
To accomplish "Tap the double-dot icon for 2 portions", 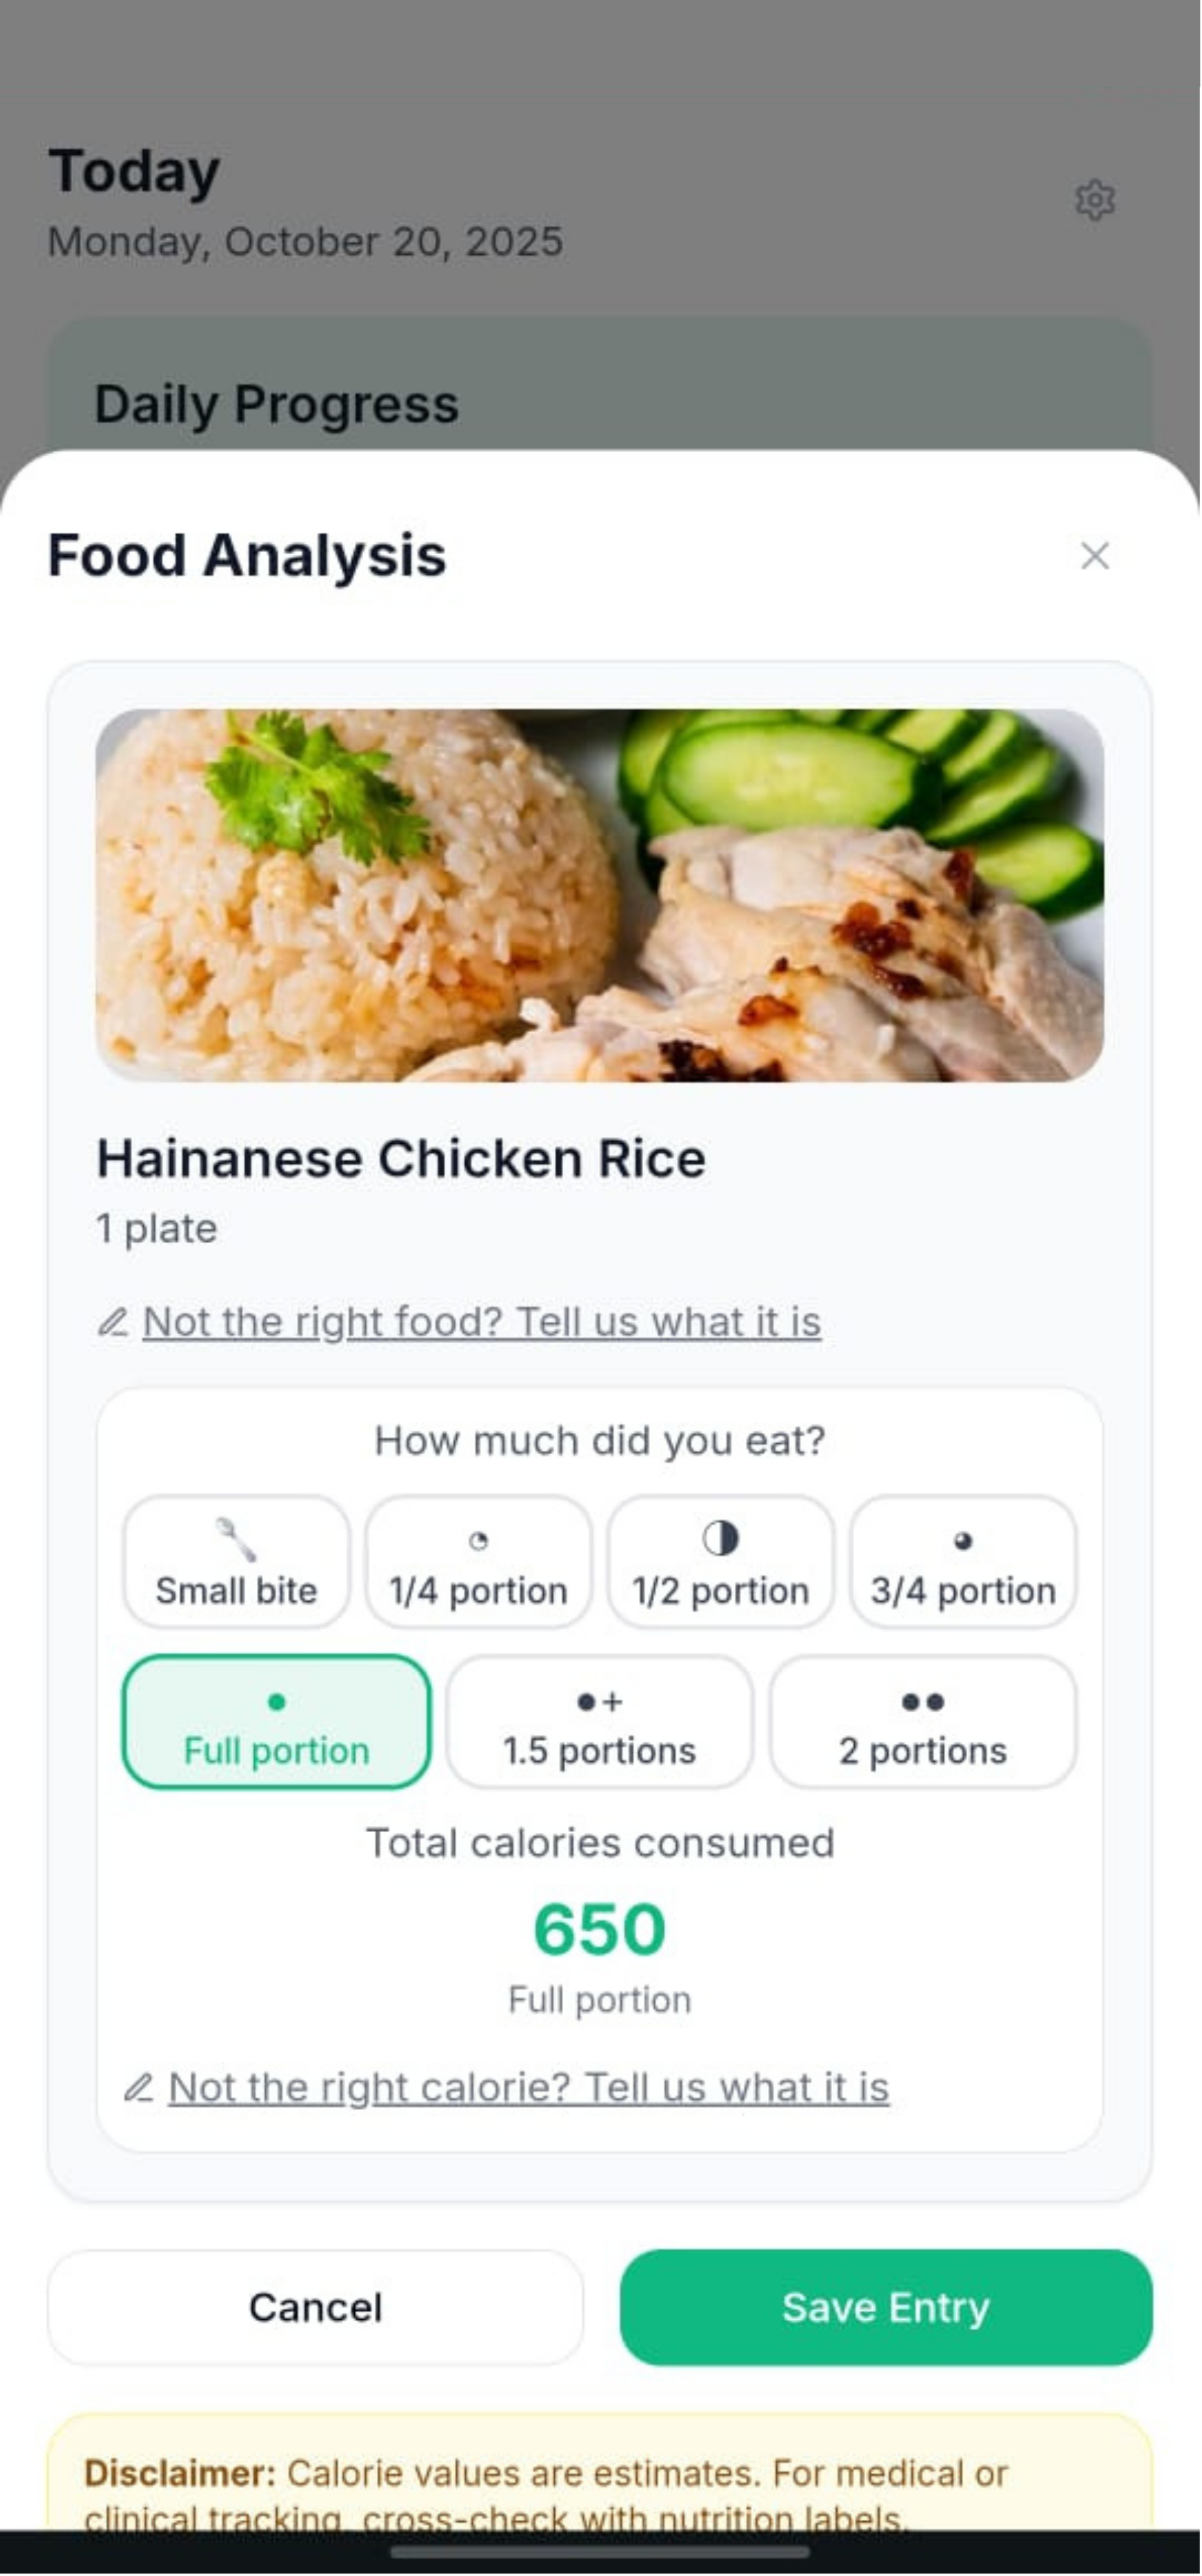I will (x=922, y=1702).
